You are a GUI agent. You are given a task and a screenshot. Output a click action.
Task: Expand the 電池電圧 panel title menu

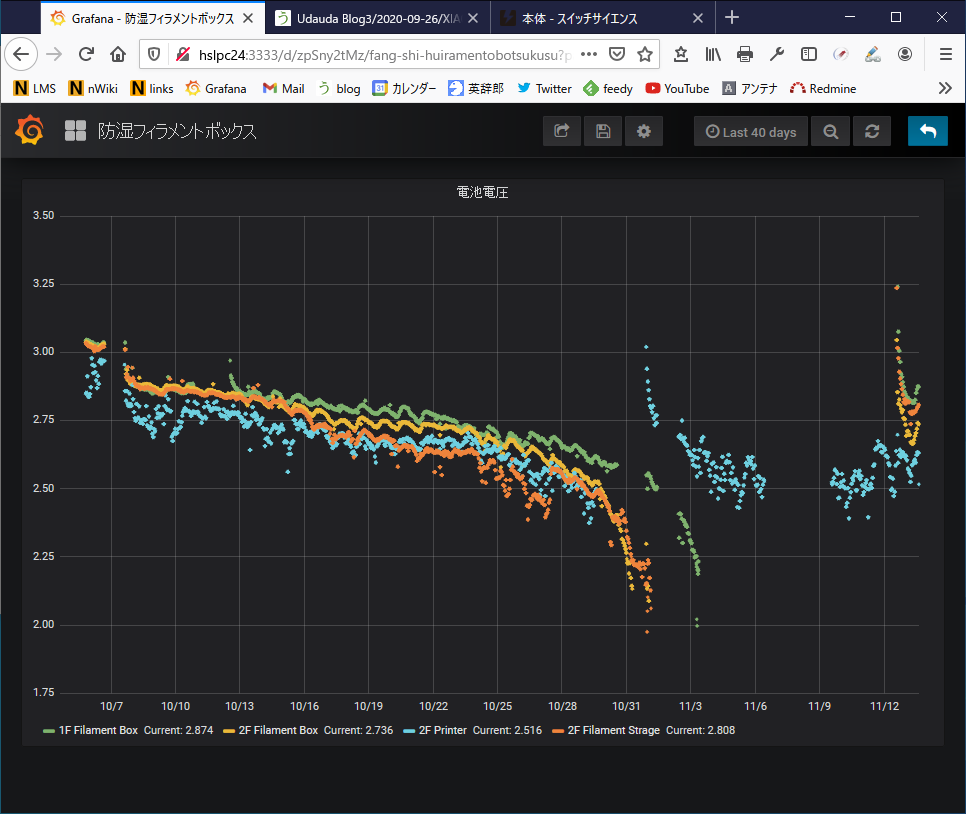click(483, 193)
